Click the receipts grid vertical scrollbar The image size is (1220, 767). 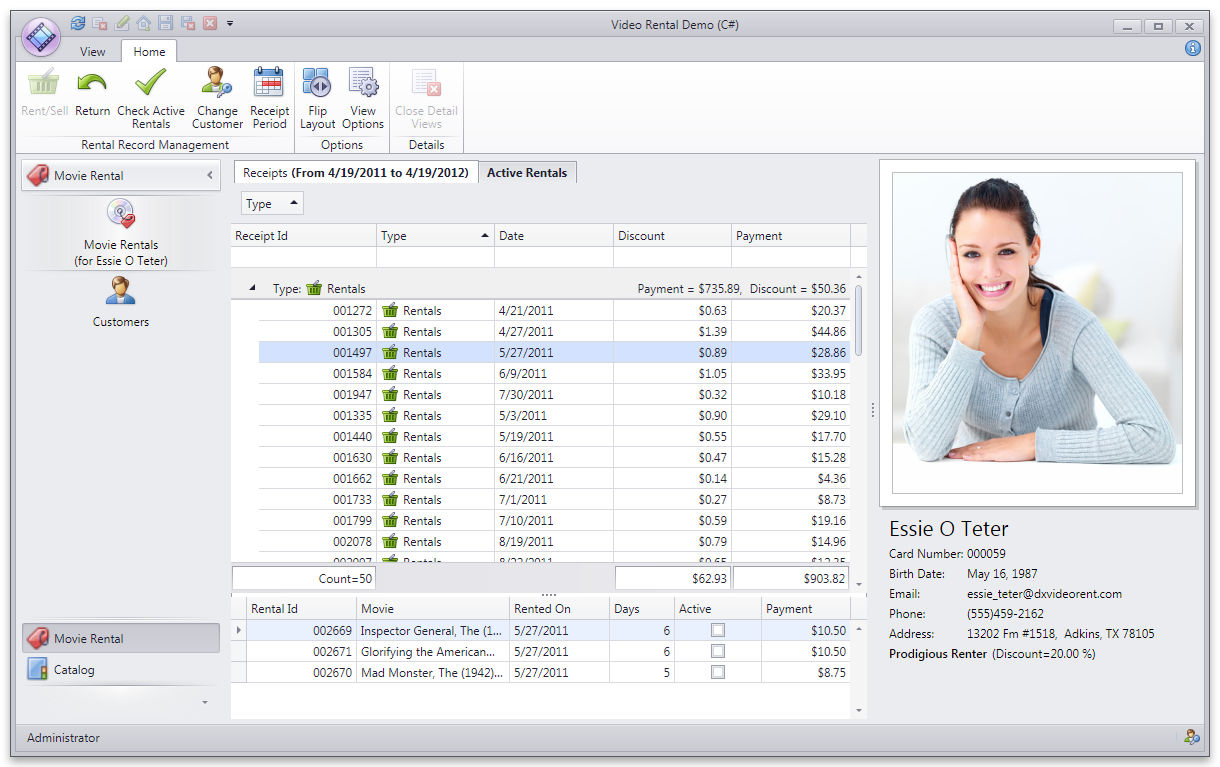point(858,320)
